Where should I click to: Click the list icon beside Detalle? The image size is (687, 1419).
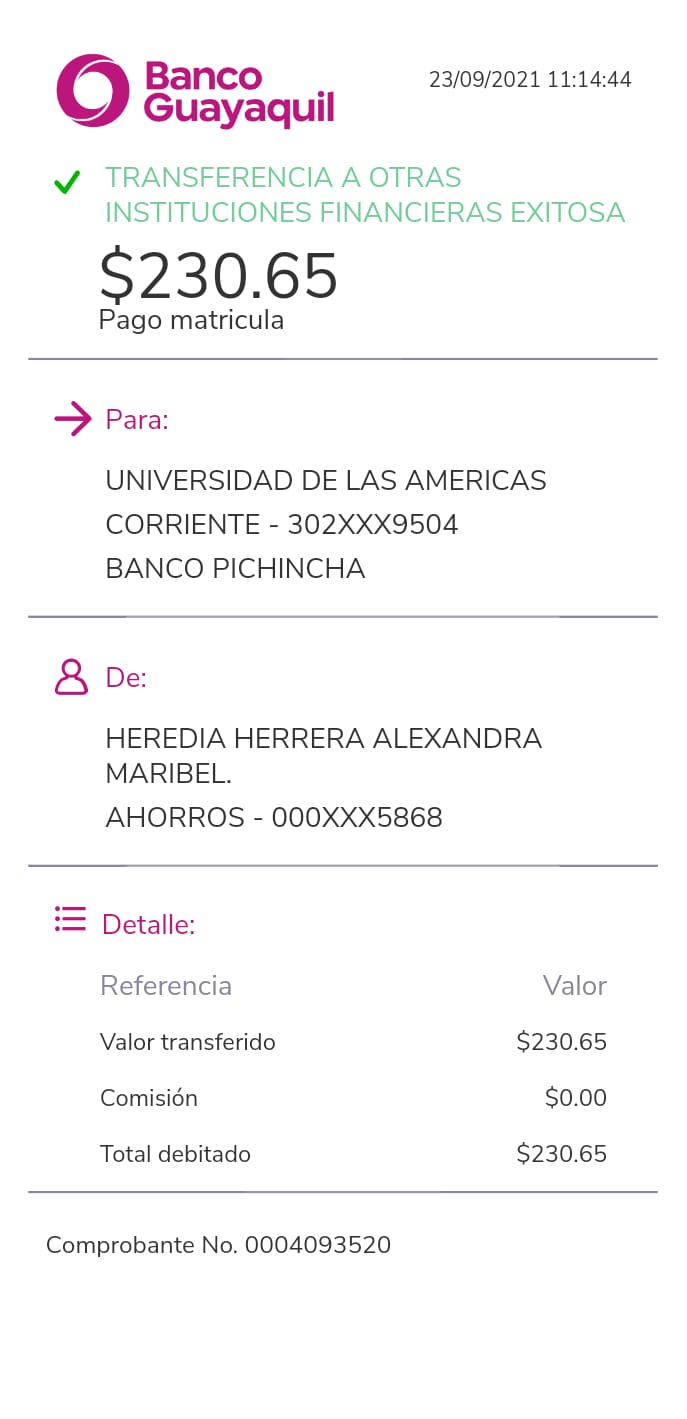tap(70, 919)
